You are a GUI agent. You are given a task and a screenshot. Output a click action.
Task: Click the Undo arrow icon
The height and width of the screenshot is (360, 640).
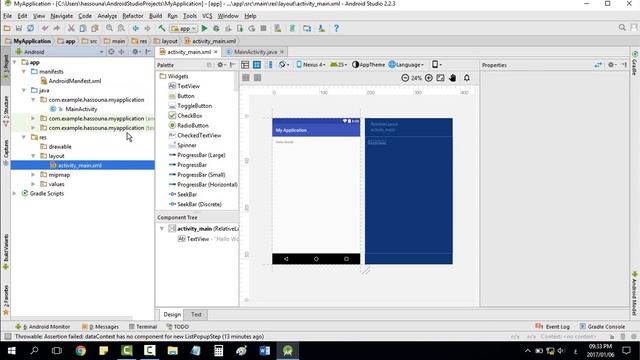45,28
